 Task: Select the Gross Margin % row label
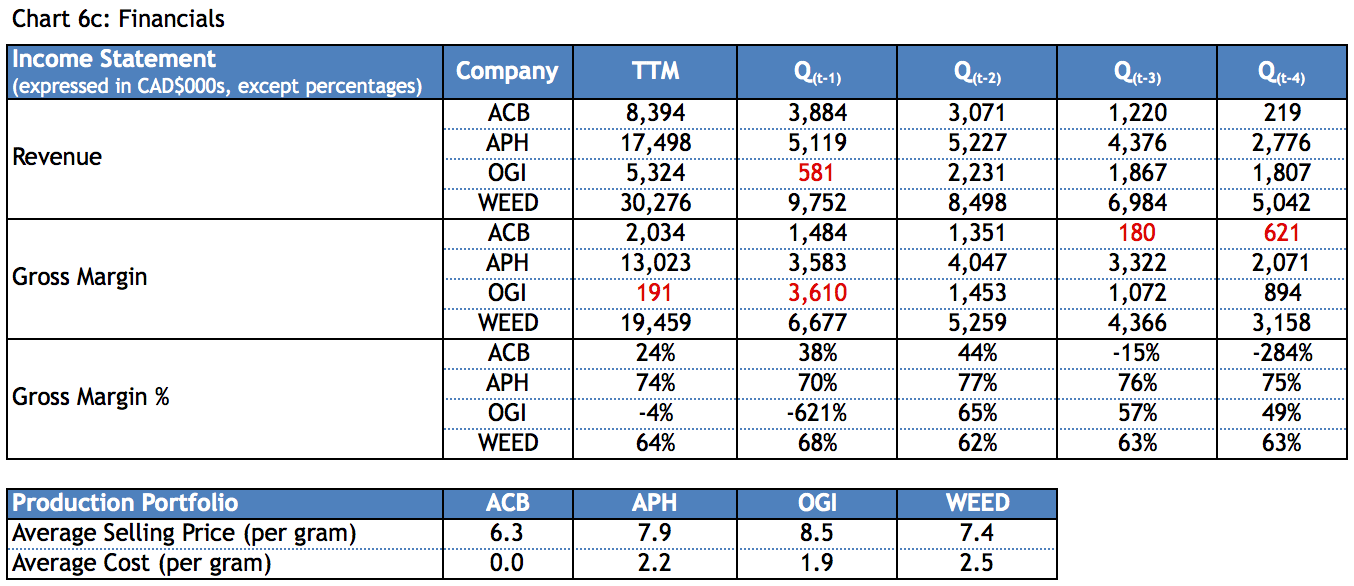[91, 397]
